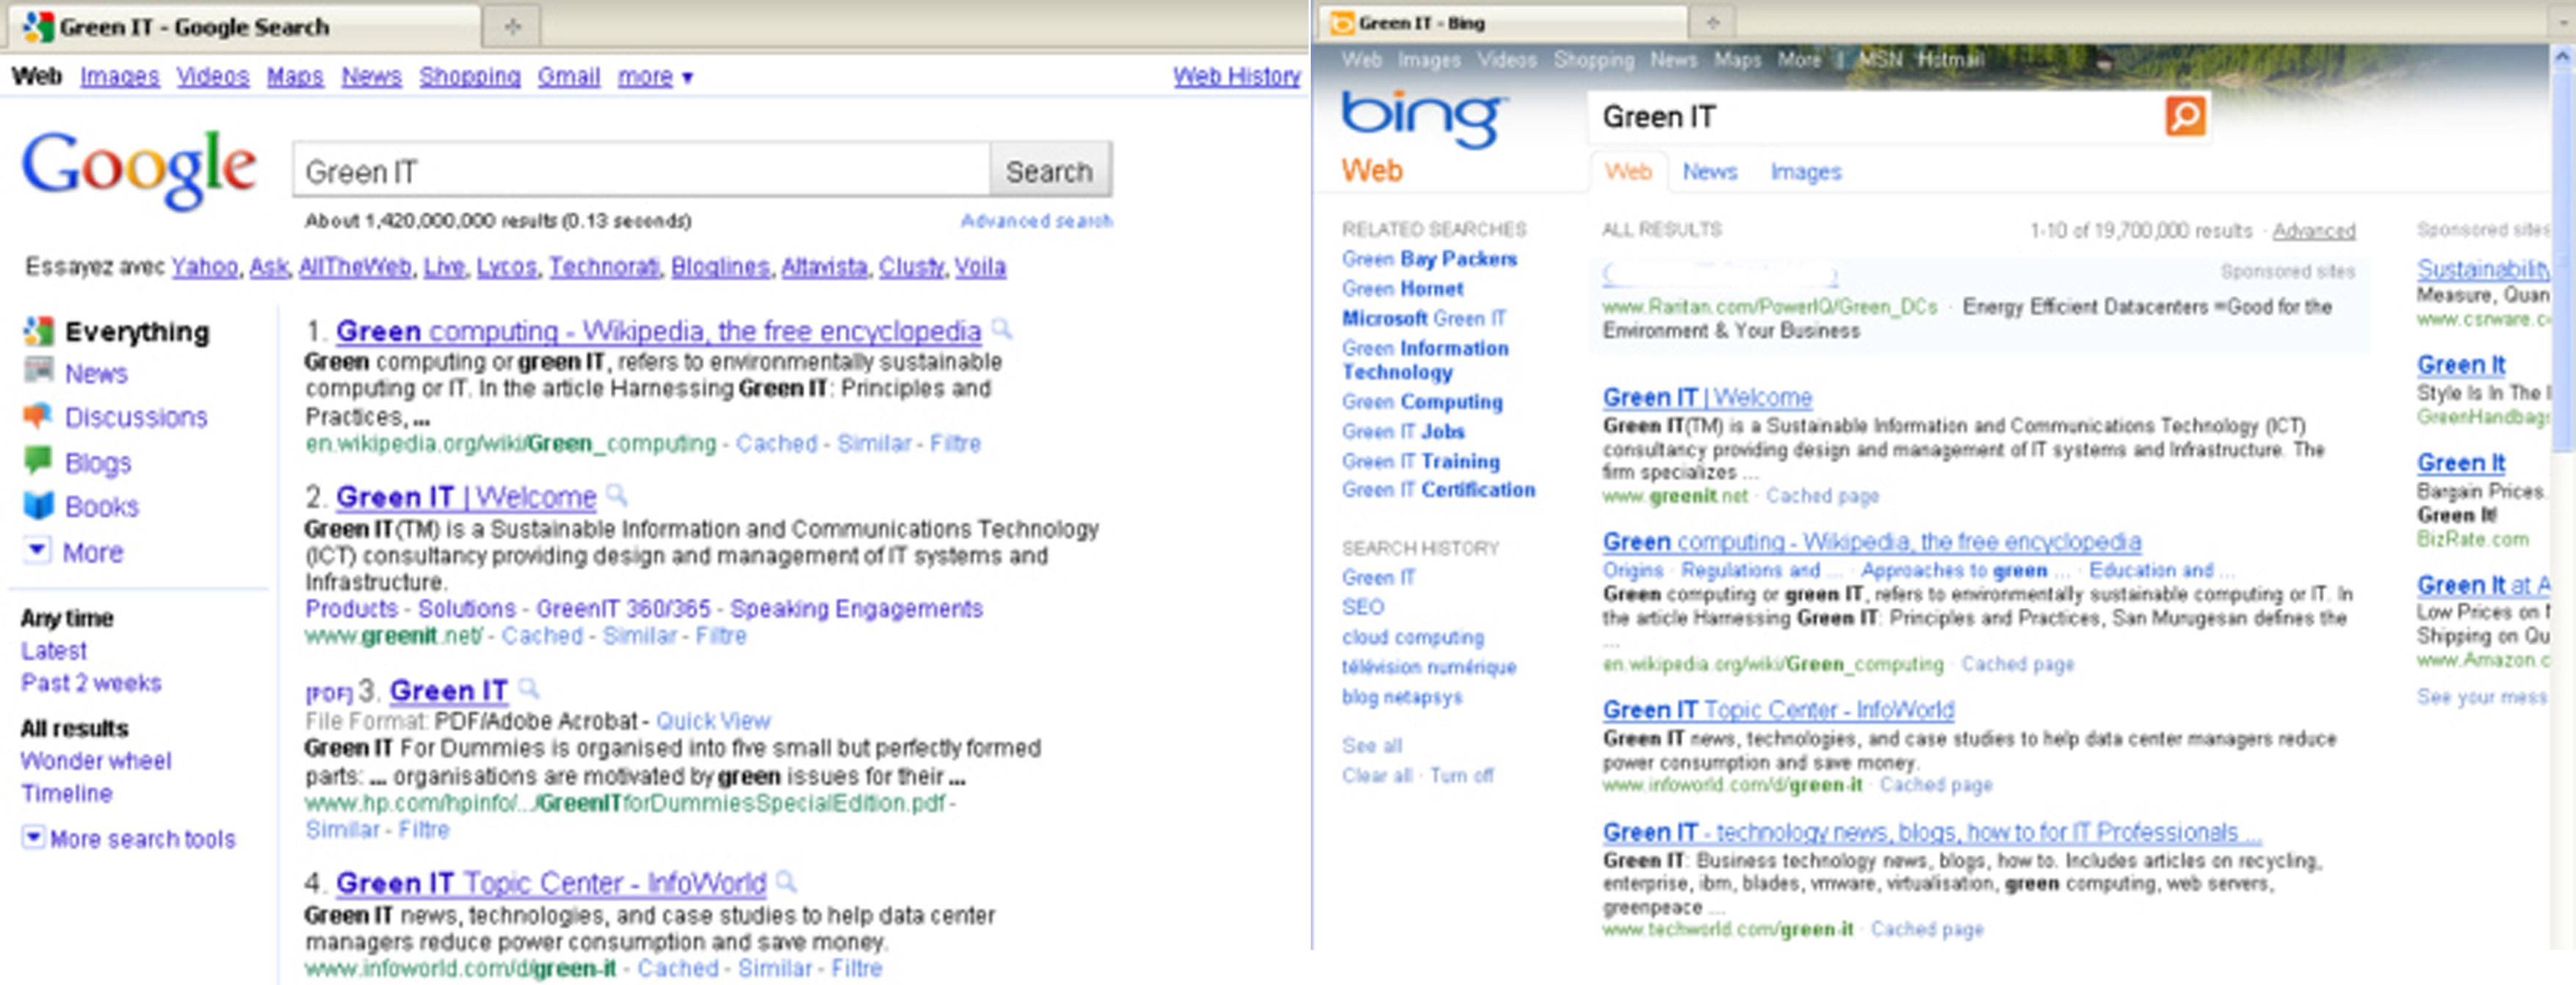Filter Google results to Latest

coord(54,650)
